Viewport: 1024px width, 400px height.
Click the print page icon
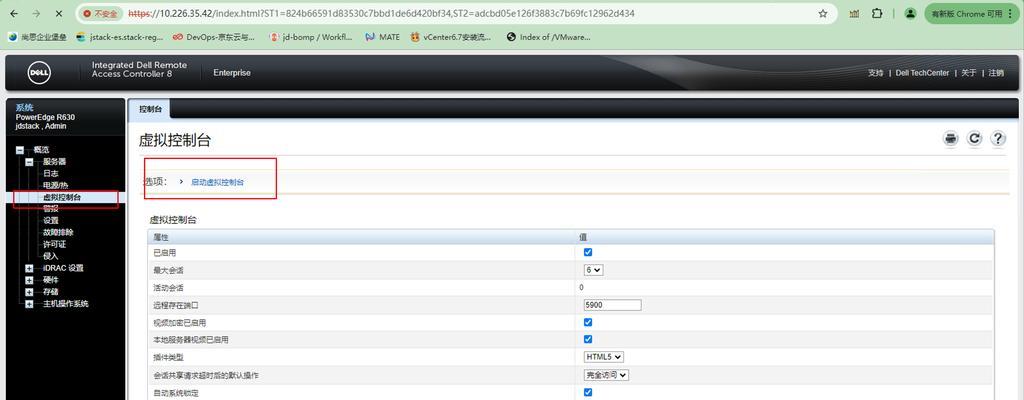tap(951, 138)
